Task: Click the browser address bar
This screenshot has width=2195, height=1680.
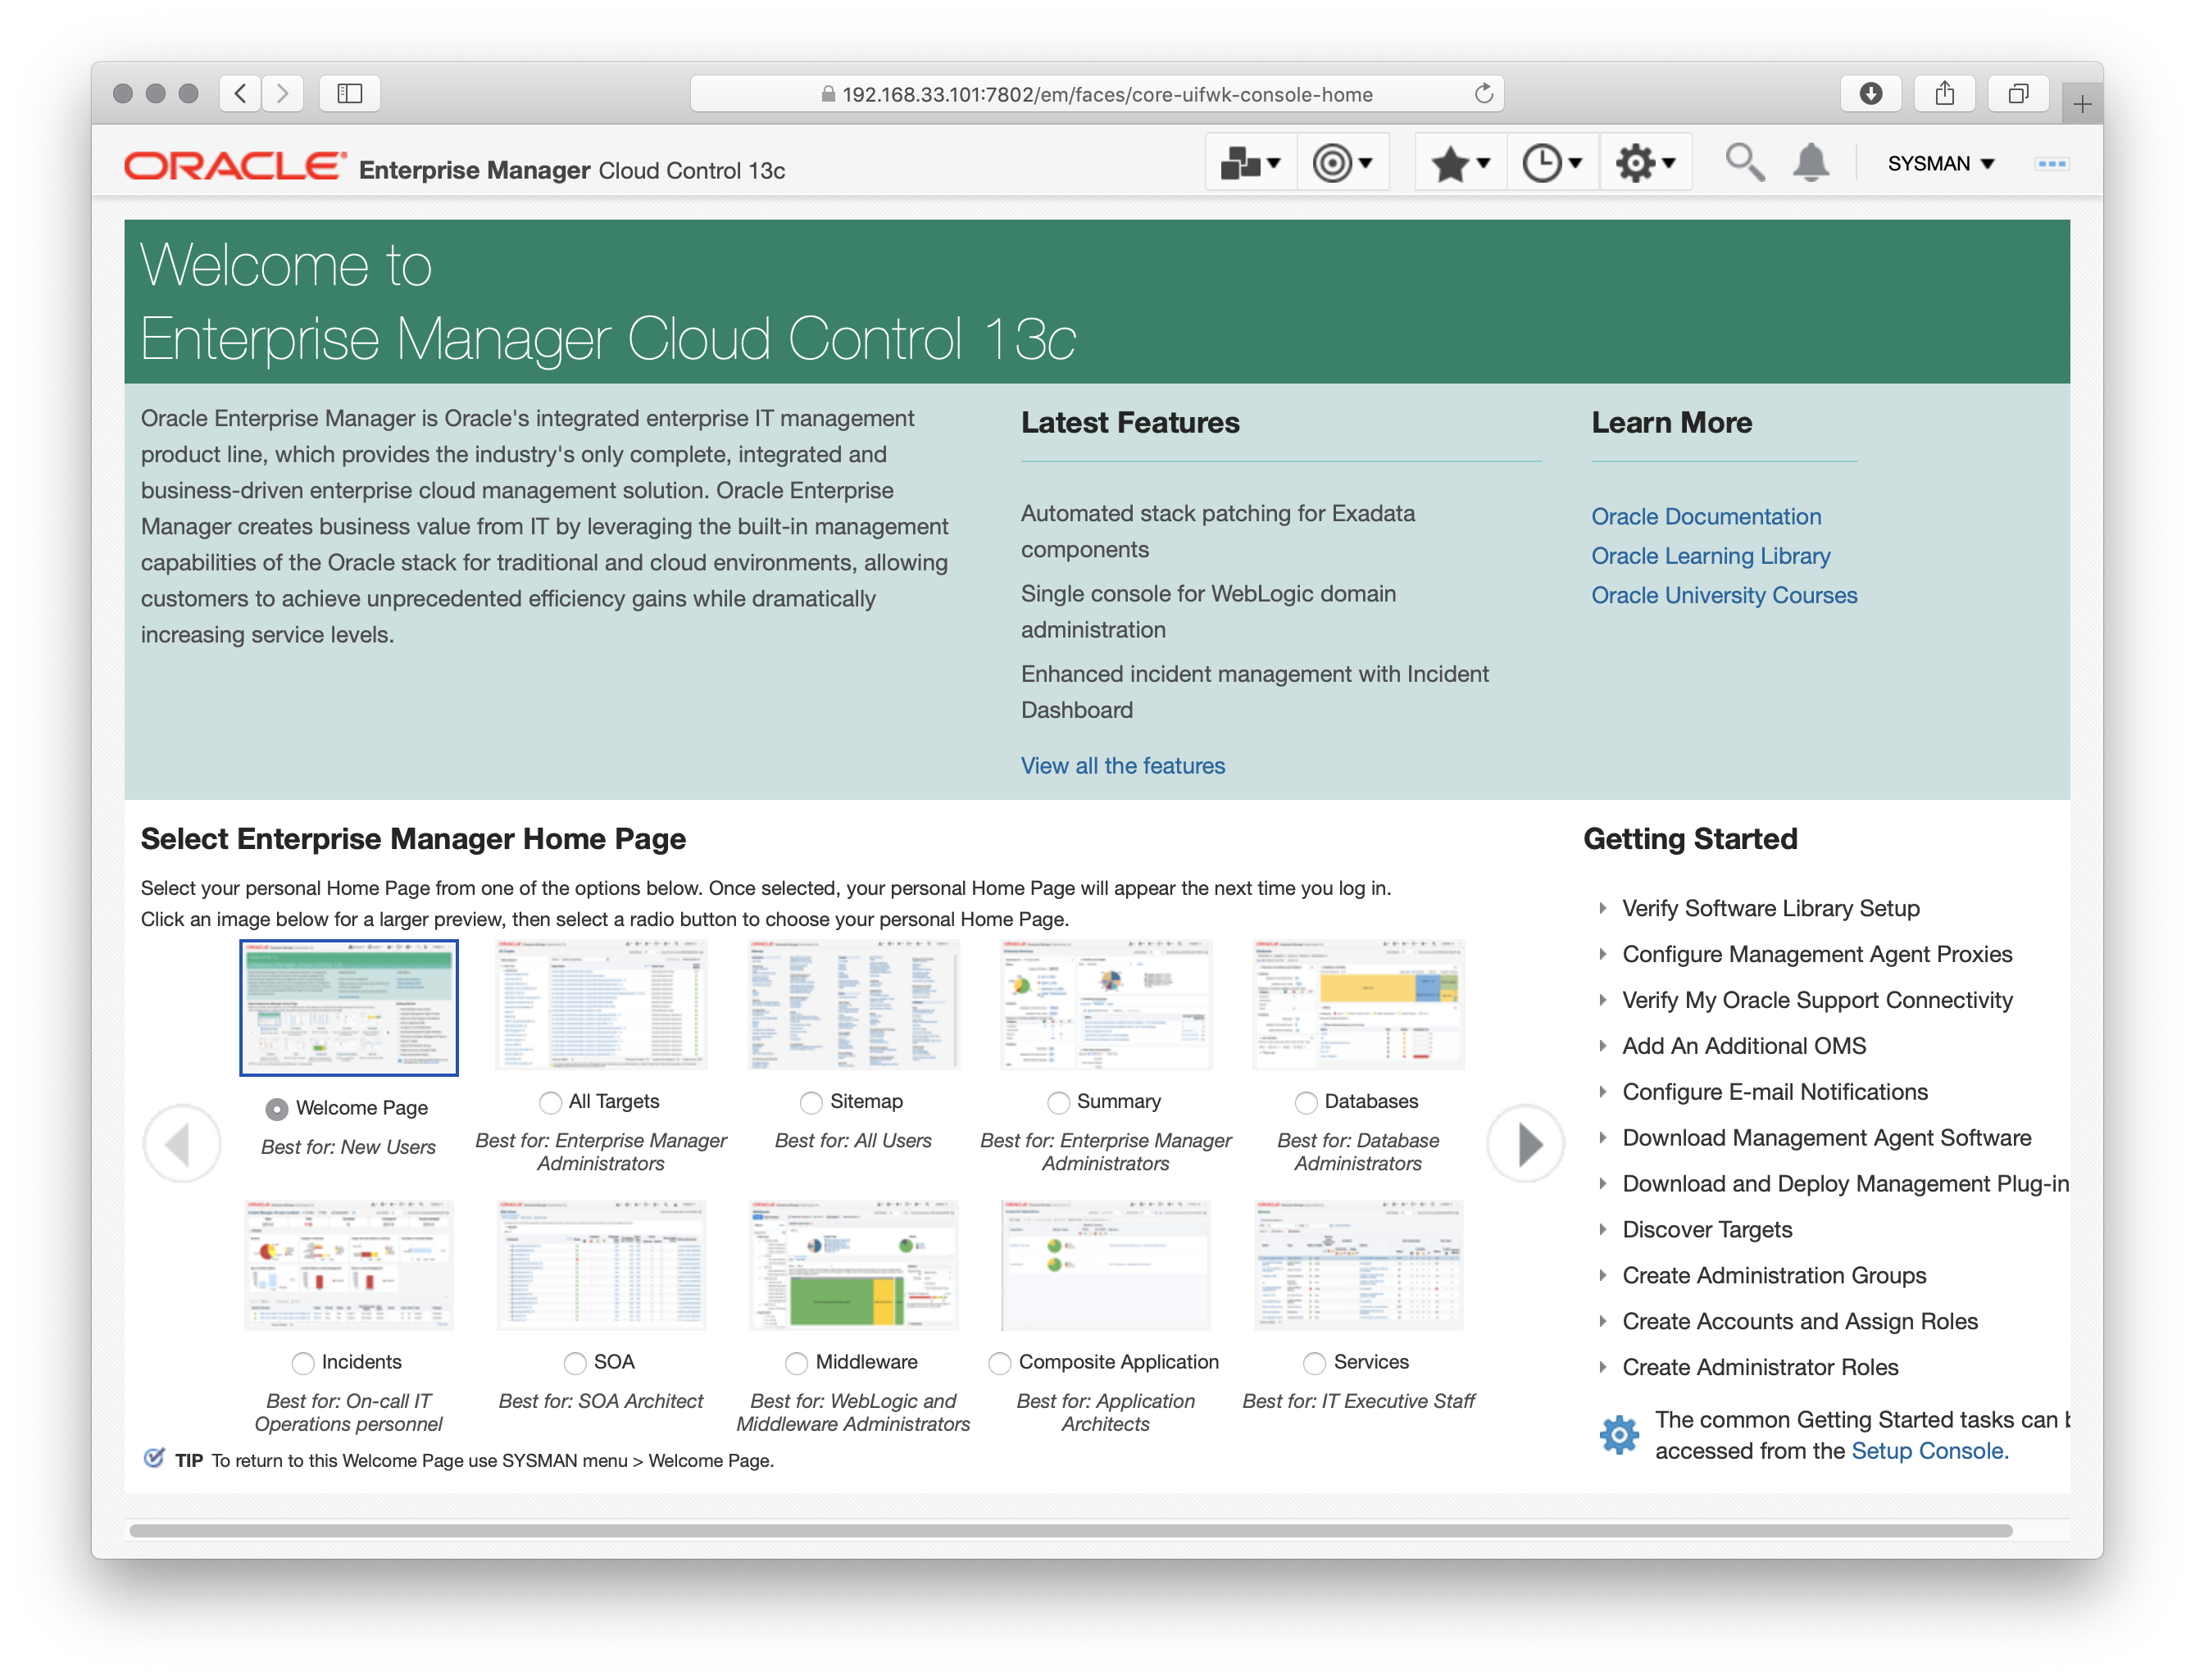Action: tap(1096, 94)
